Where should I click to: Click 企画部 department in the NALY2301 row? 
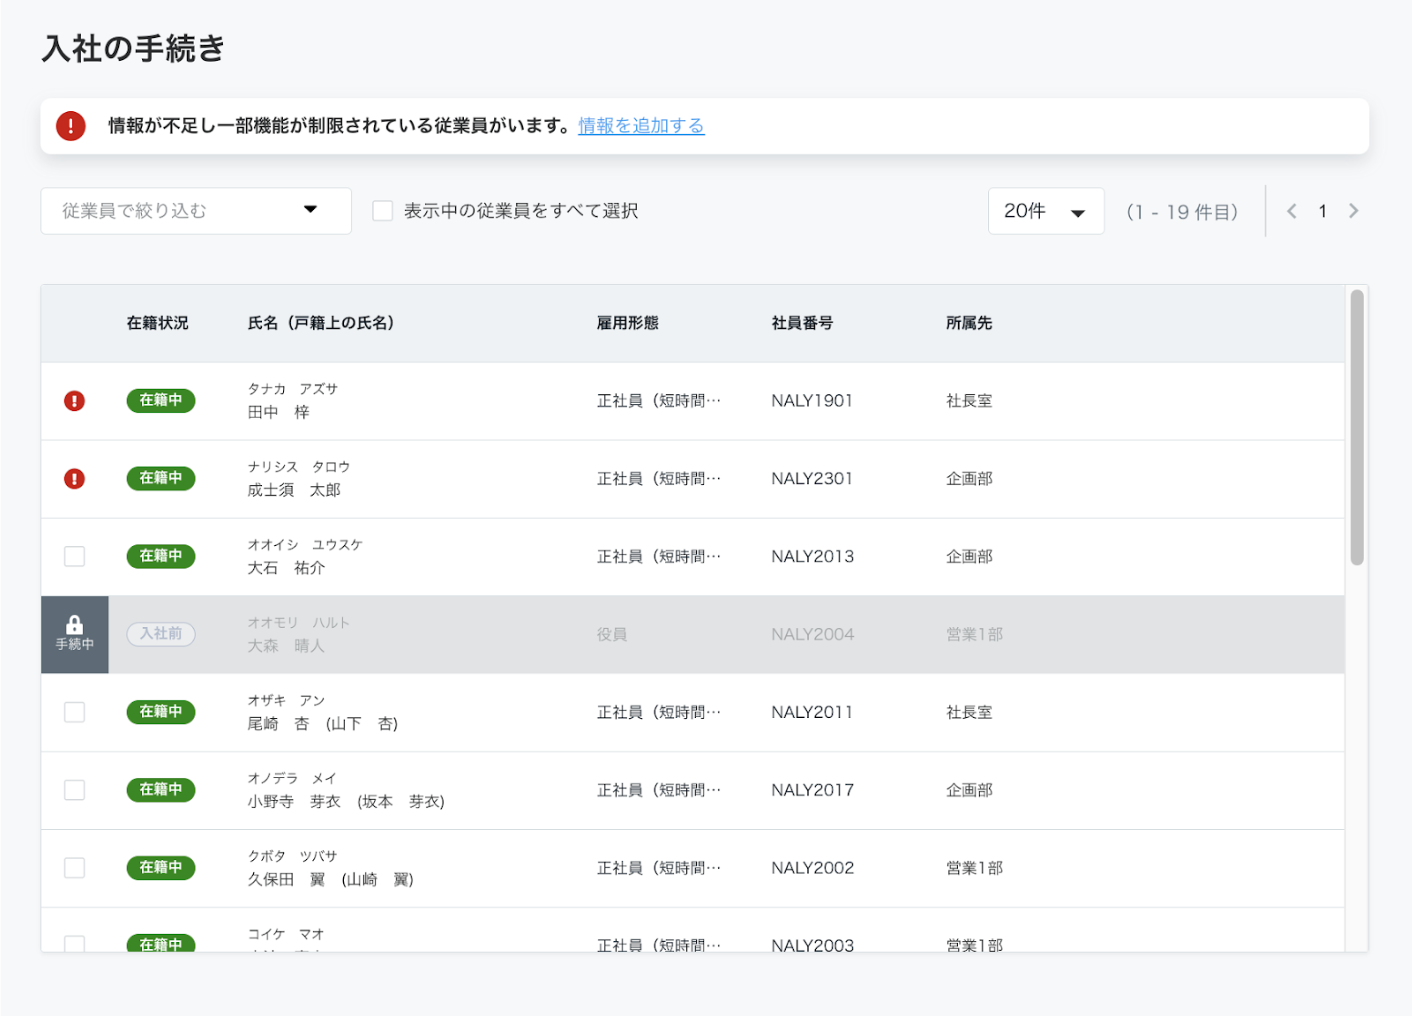[x=969, y=479]
